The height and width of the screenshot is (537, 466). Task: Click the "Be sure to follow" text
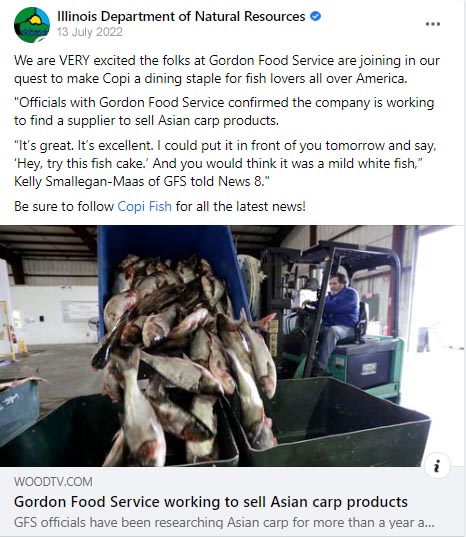(64, 207)
